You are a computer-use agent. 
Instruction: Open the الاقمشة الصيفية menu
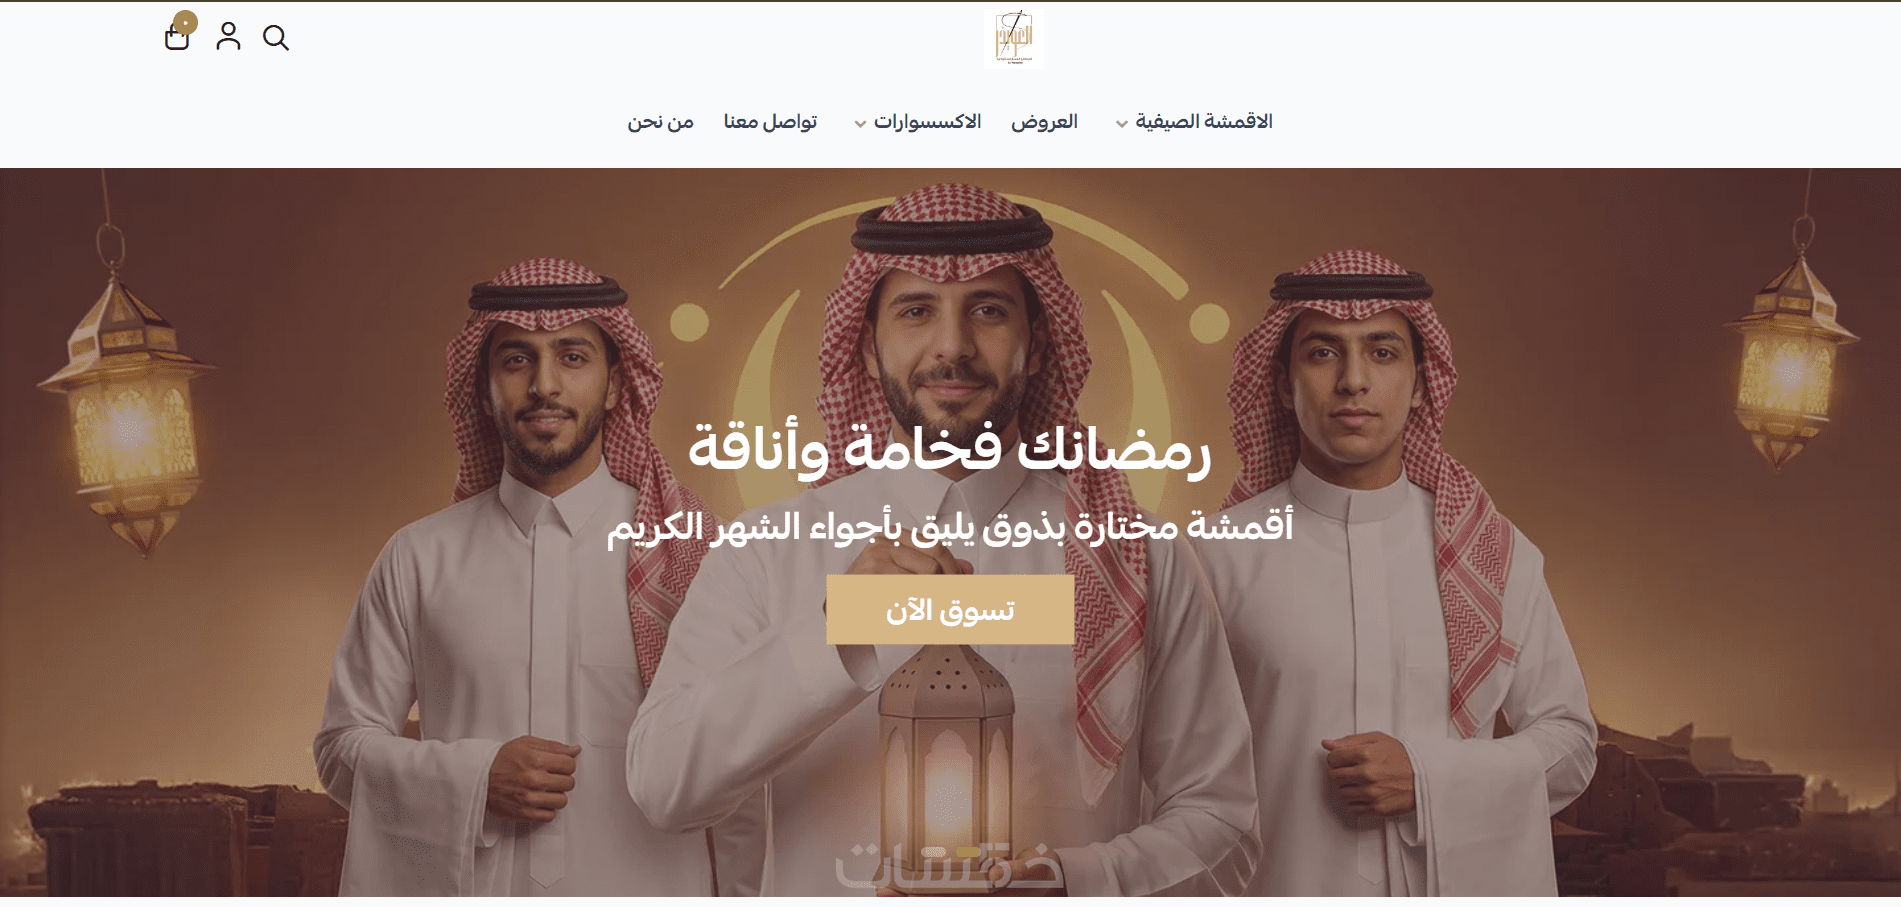pos(1204,122)
